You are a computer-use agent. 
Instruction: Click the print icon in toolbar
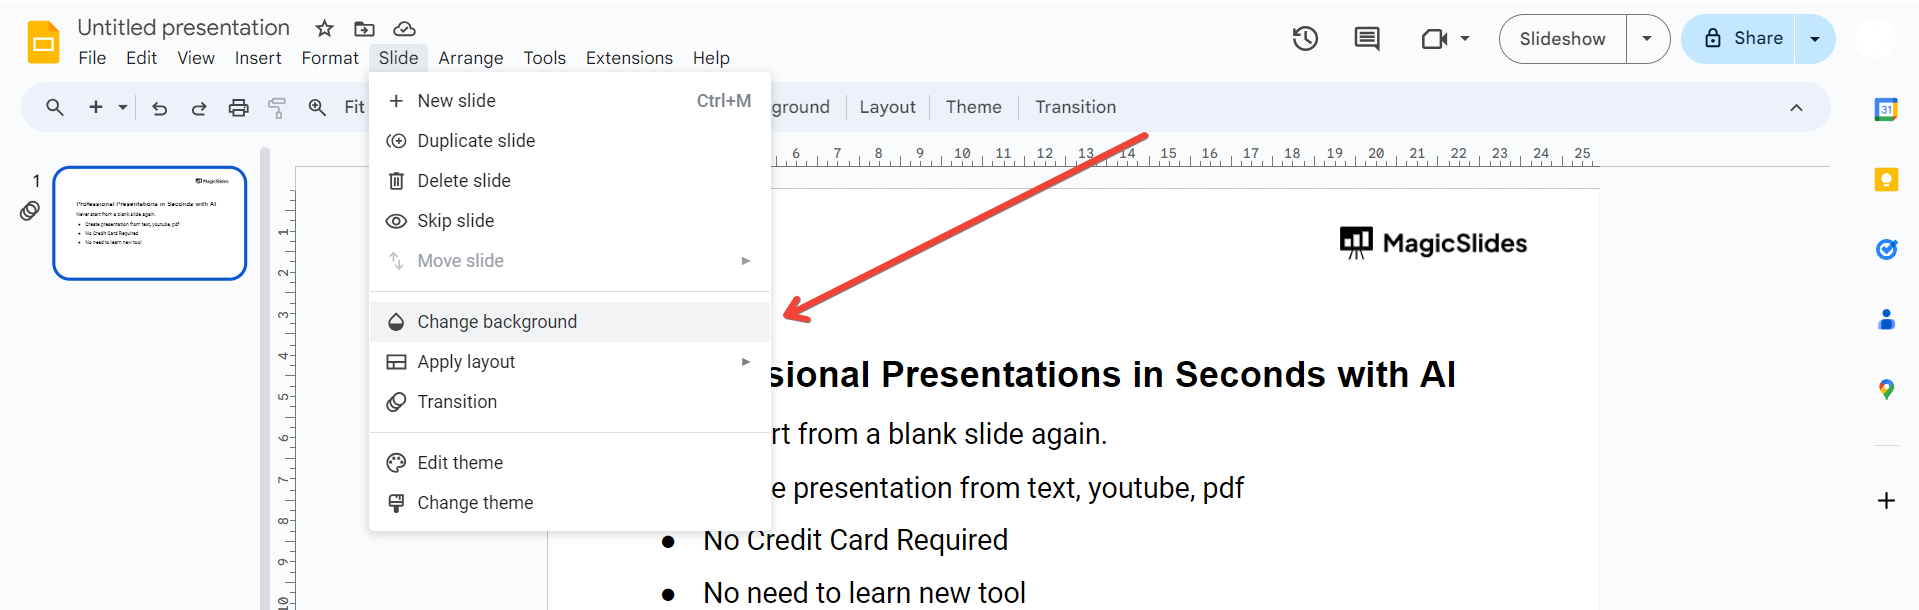tap(238, 108)
